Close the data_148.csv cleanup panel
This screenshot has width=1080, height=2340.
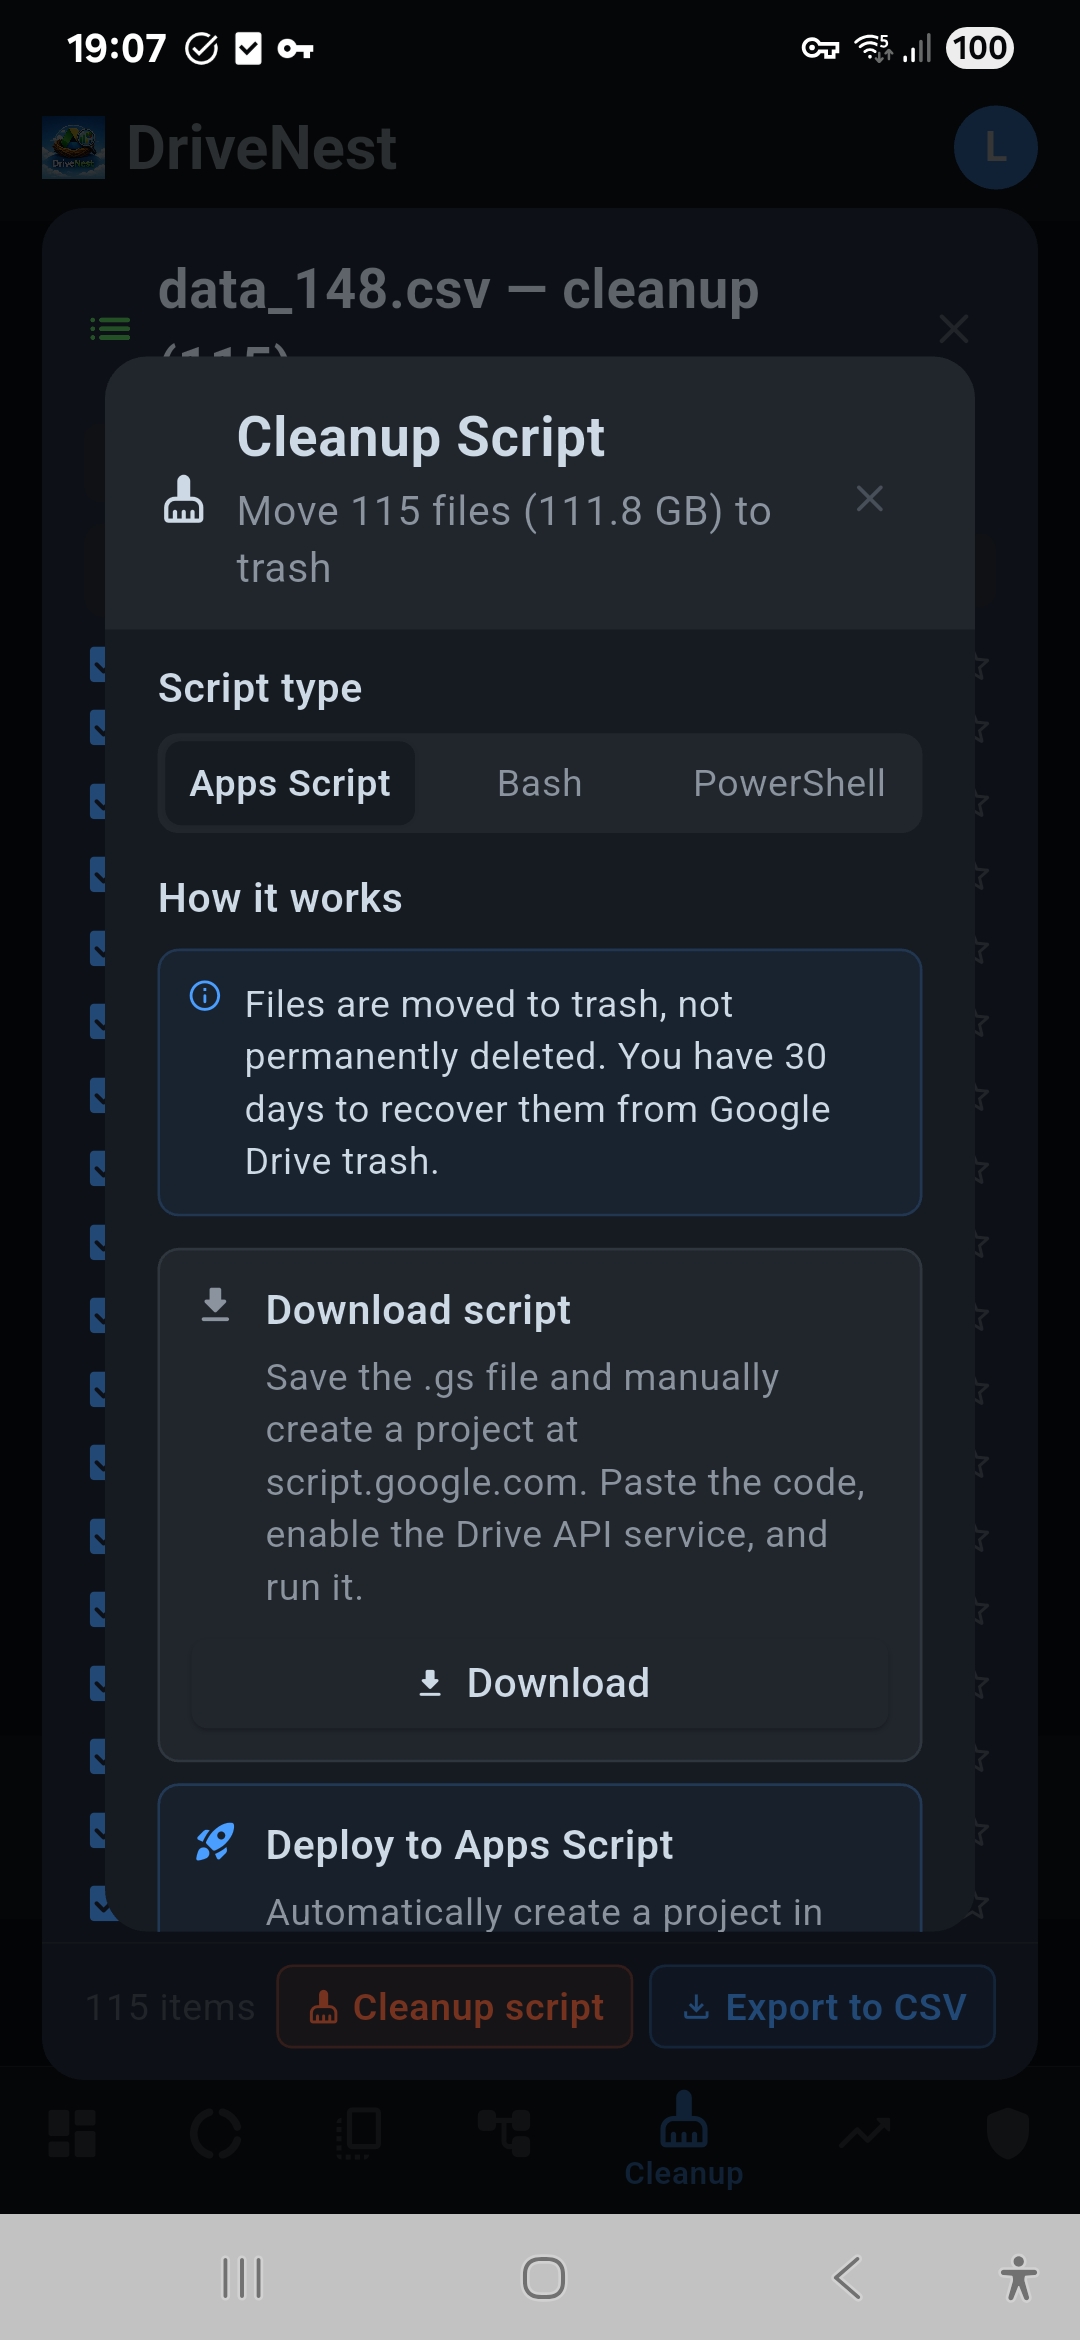[954, 328]
